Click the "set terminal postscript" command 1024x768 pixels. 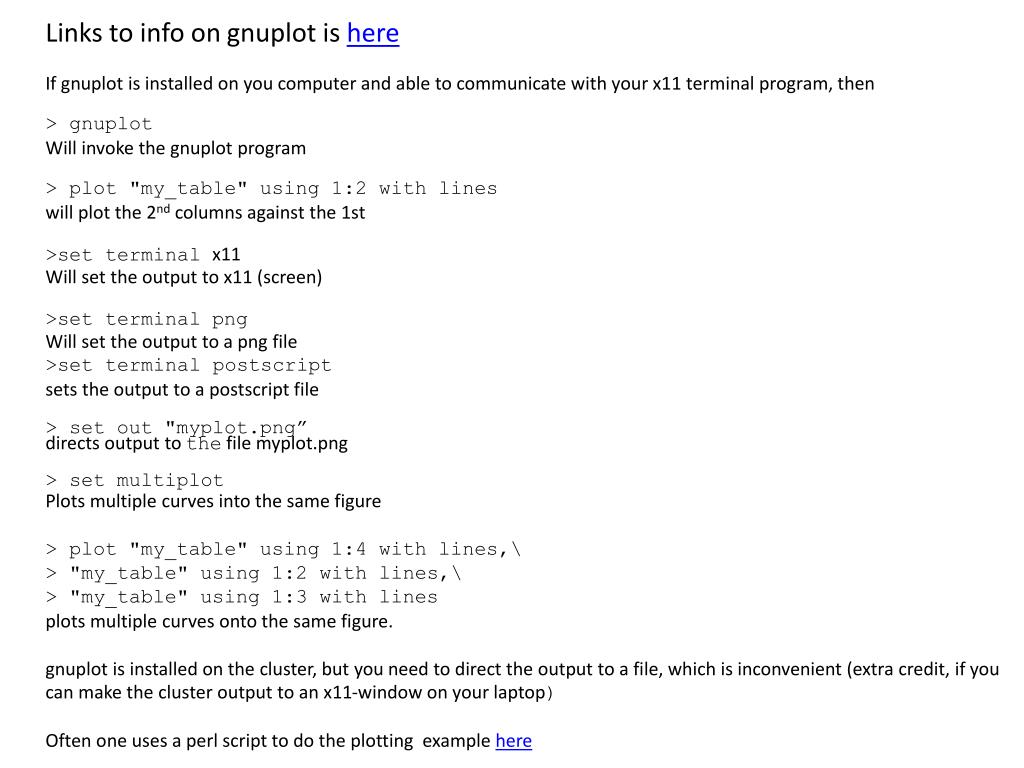click(x=188, y=365)
